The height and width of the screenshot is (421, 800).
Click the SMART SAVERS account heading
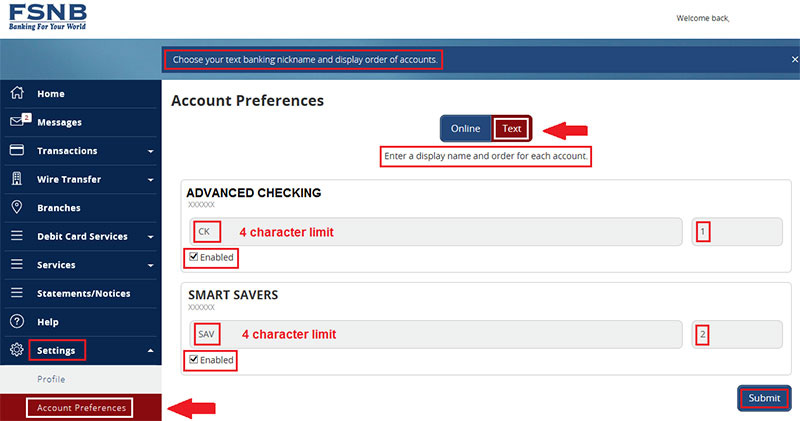coord(233,295)
